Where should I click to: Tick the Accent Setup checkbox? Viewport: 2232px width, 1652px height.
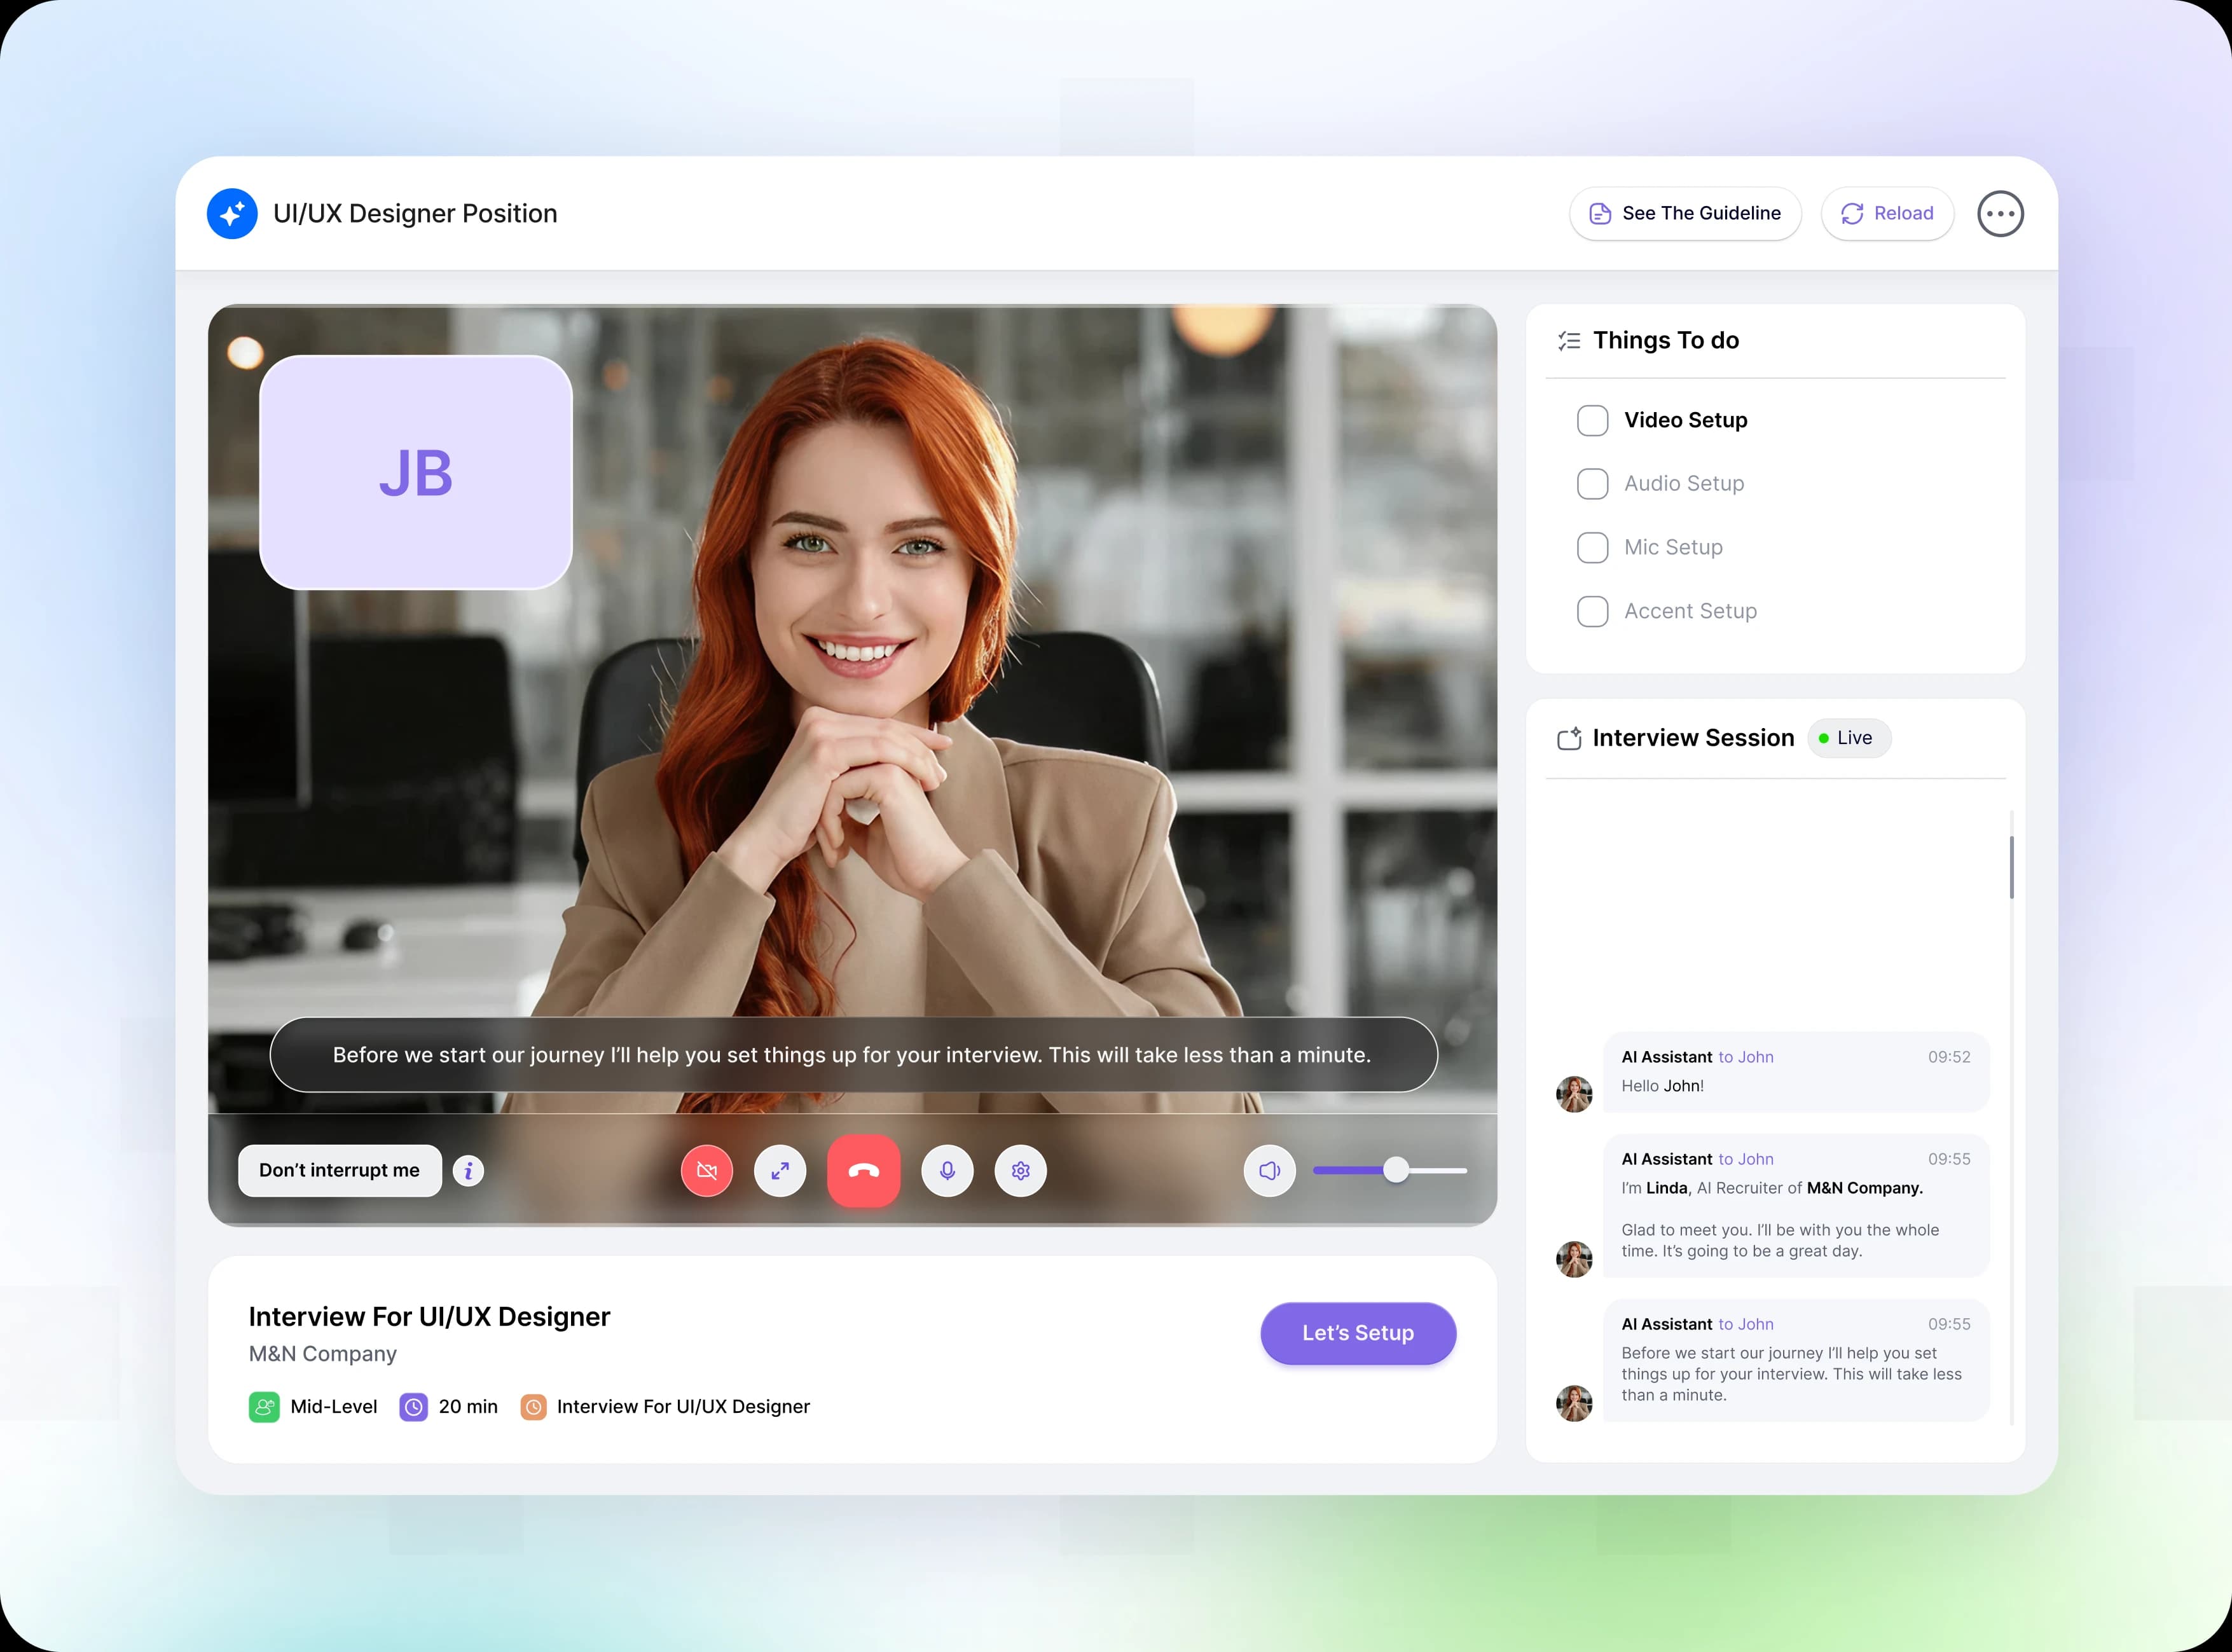(x=1592, y=611)
